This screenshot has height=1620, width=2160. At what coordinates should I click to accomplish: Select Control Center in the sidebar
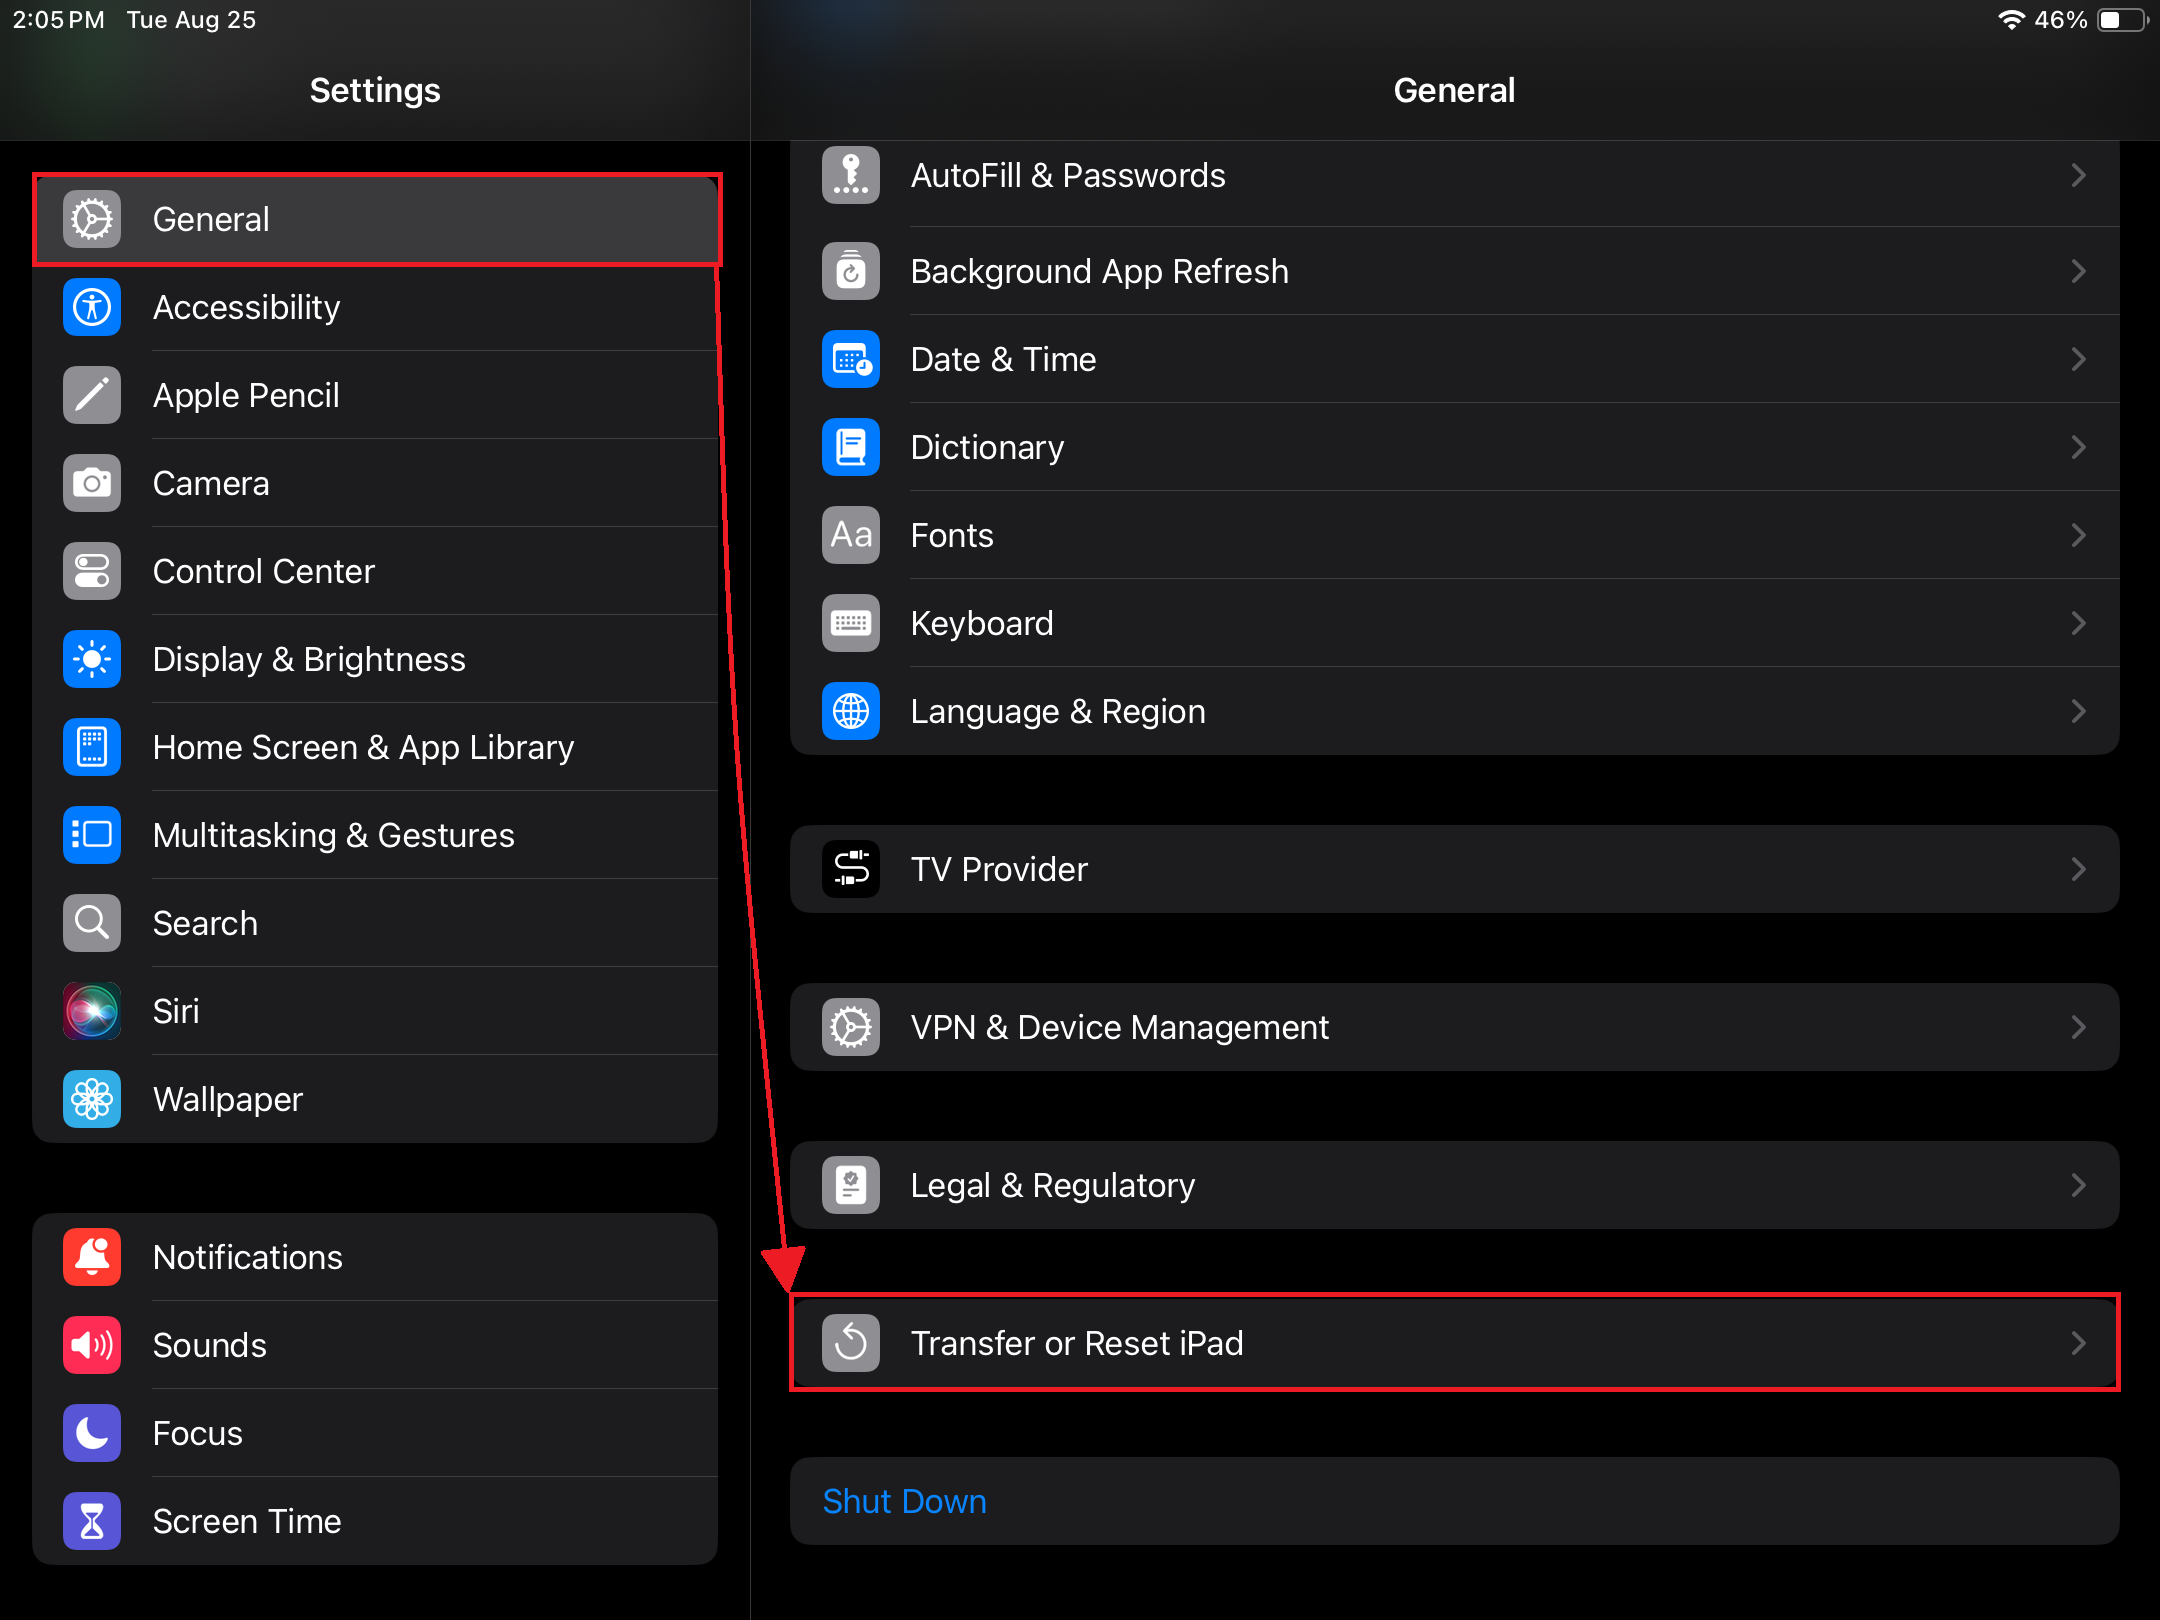click(x=376, y=571)
